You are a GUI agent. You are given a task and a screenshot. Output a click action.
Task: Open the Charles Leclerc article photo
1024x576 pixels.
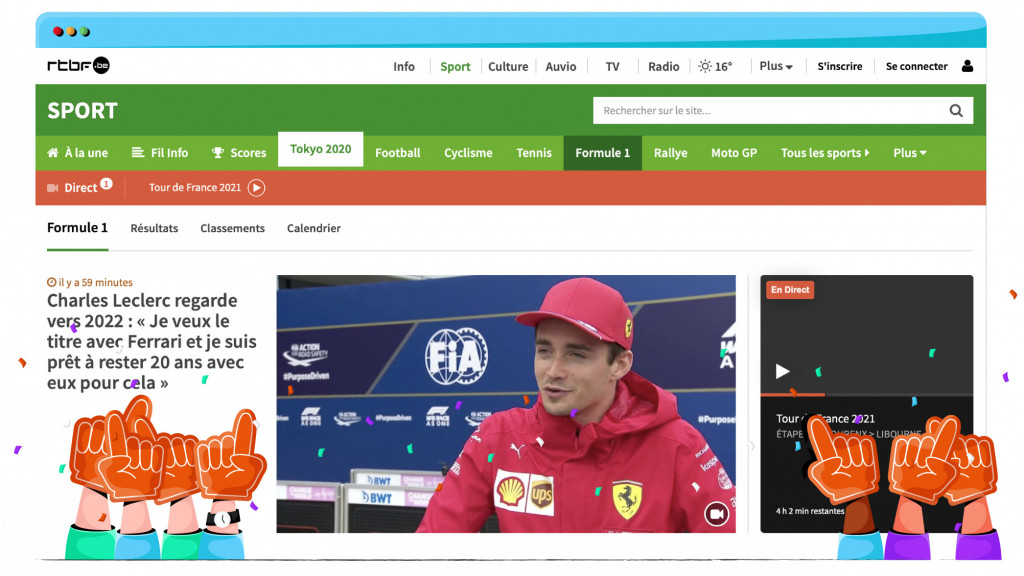click(x=506, y=404)
